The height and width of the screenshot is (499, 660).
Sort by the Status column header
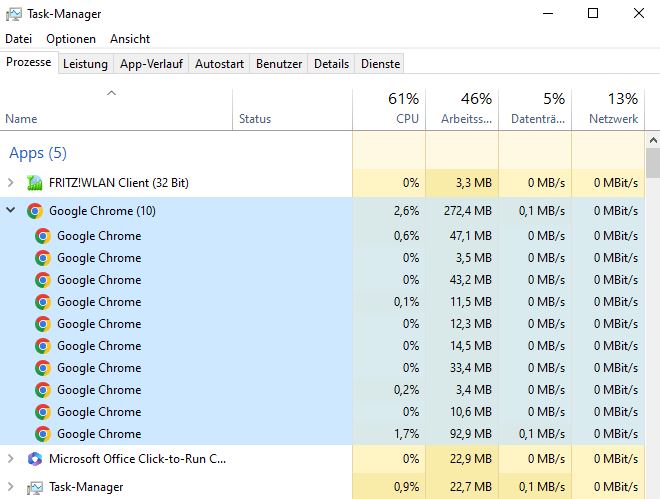[x=293, y=109]
